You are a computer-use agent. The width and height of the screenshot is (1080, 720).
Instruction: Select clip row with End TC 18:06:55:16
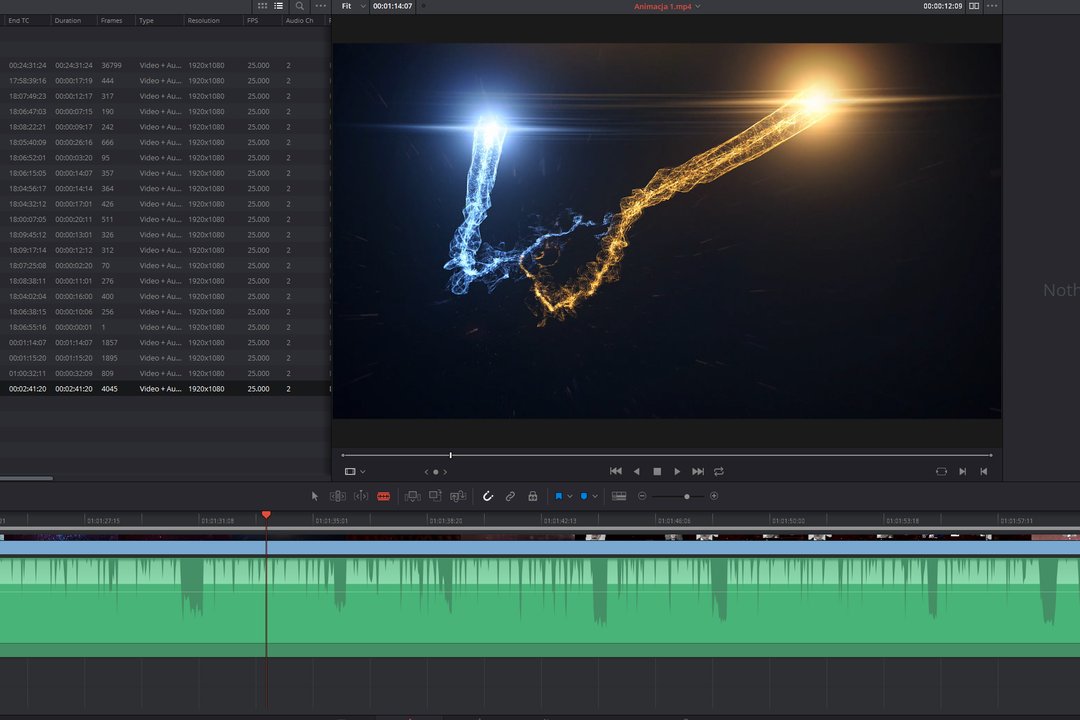[x=165, y=327]
